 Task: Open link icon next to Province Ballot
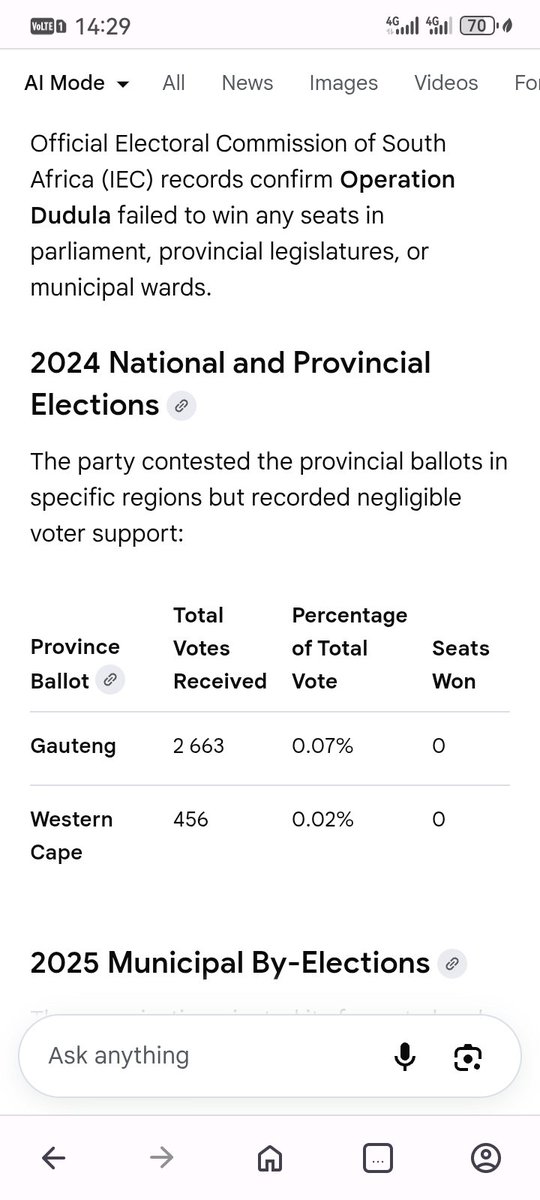click(111, 681)
